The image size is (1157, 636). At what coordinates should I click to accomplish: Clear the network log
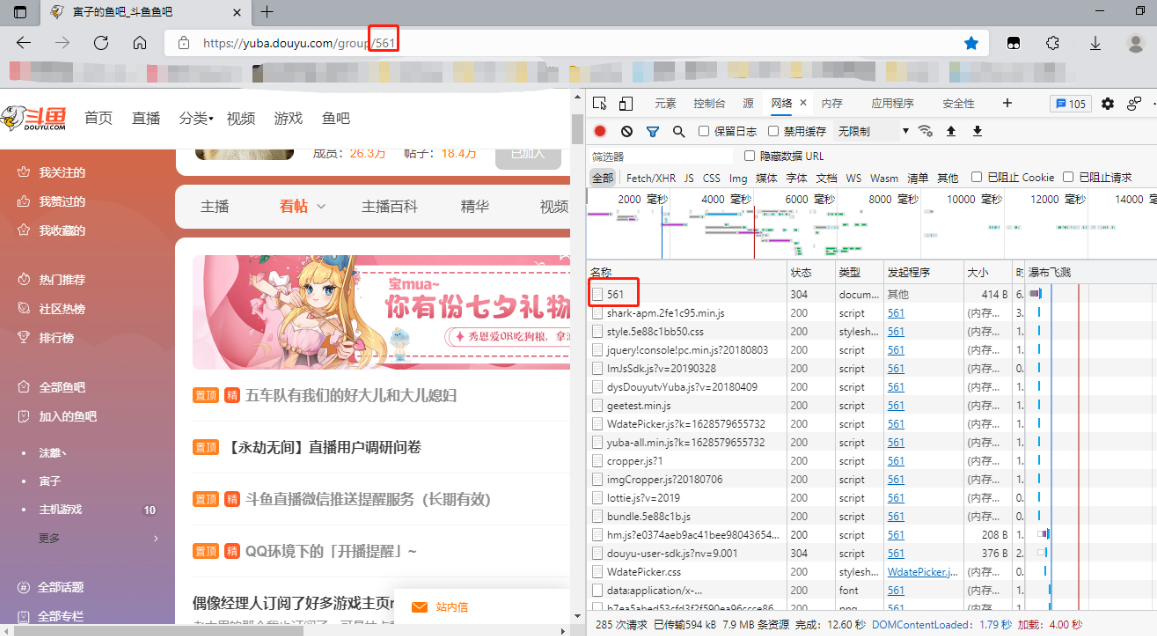coord(626,131)
